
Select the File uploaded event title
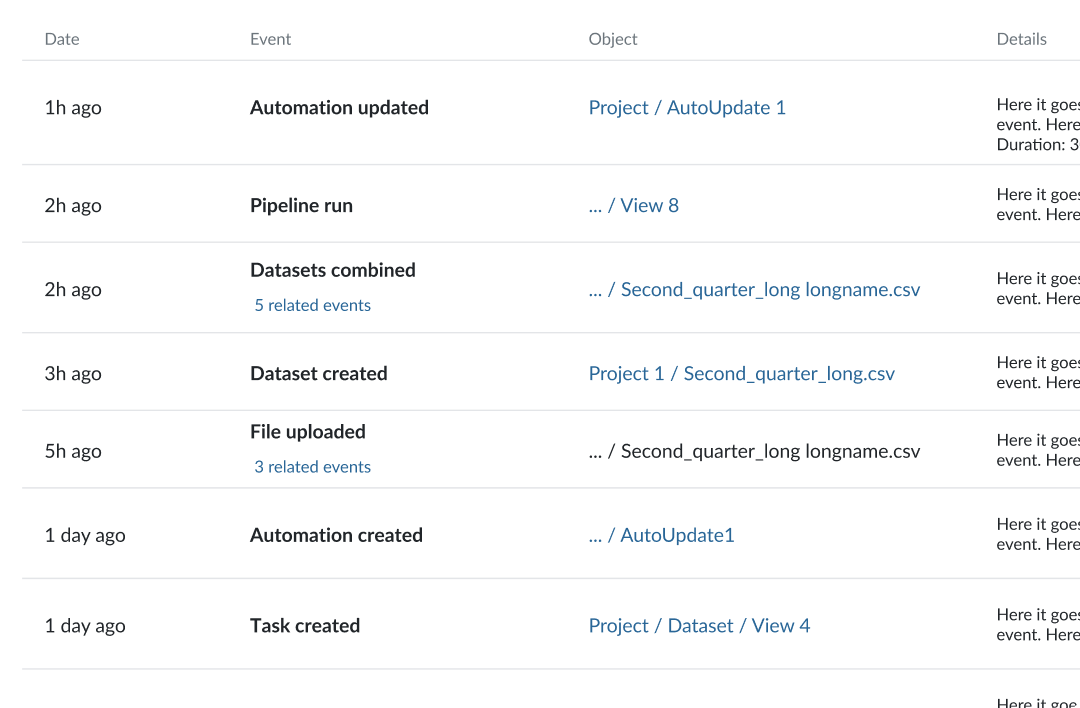pyautogui.click(x=307, y=432)
